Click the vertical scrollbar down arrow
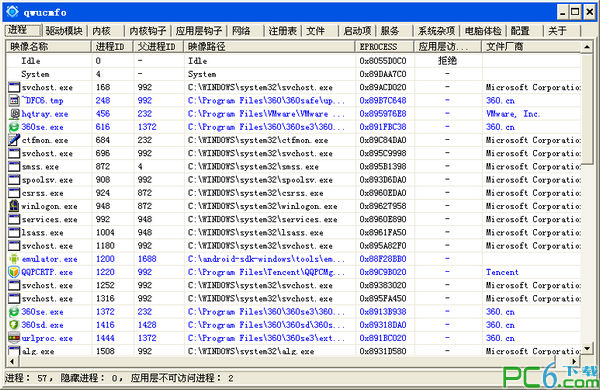The width and height of the screenshot is (600, 390). click(x=587, y=349)
